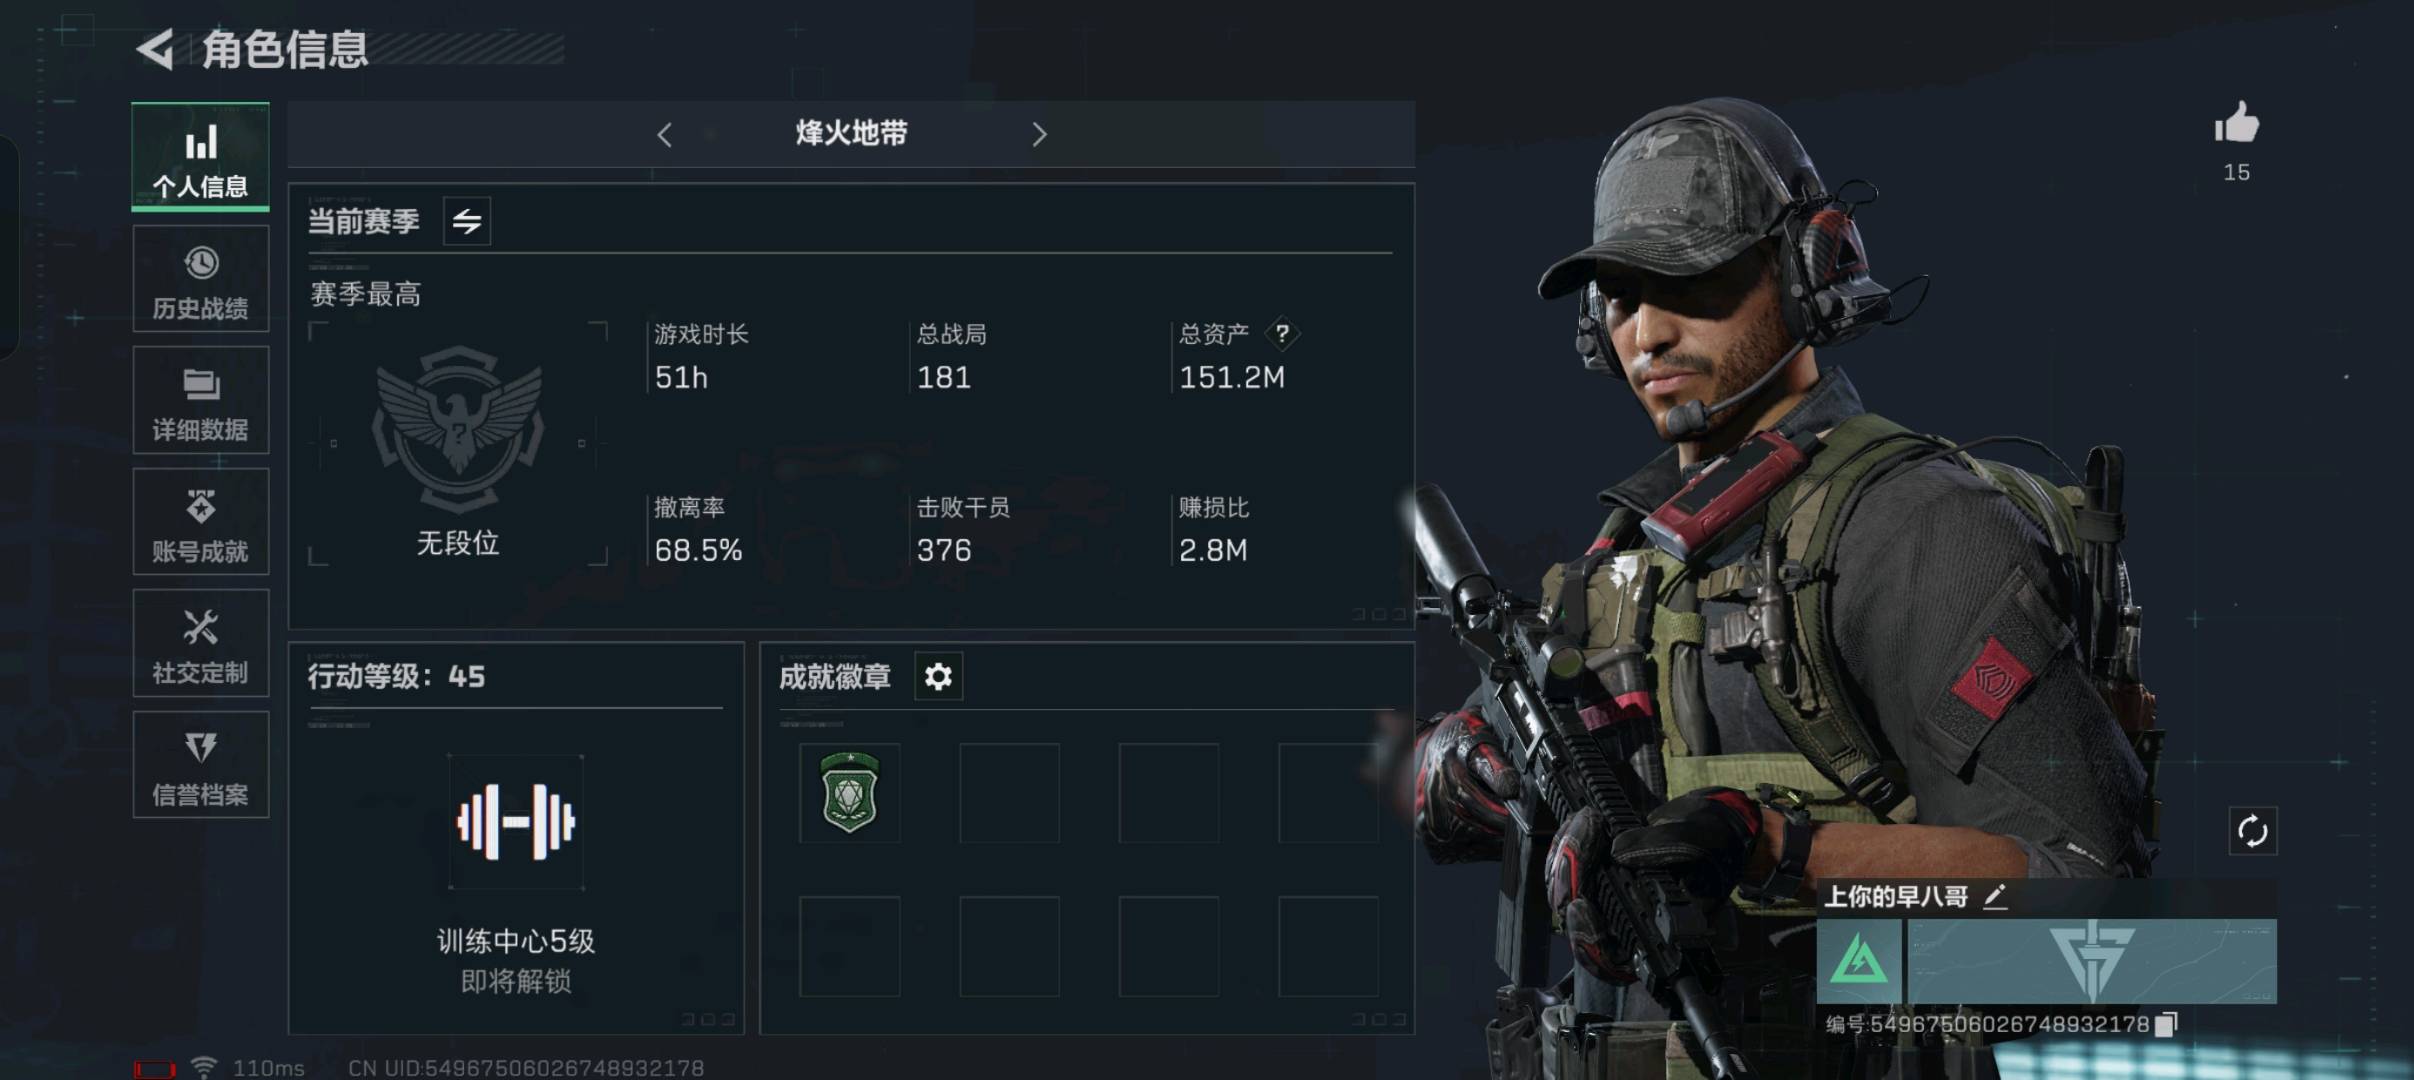This screenshot has height=1080, width=2414.
Task: Open the 个人信息 tab
Action: (200, 157)
